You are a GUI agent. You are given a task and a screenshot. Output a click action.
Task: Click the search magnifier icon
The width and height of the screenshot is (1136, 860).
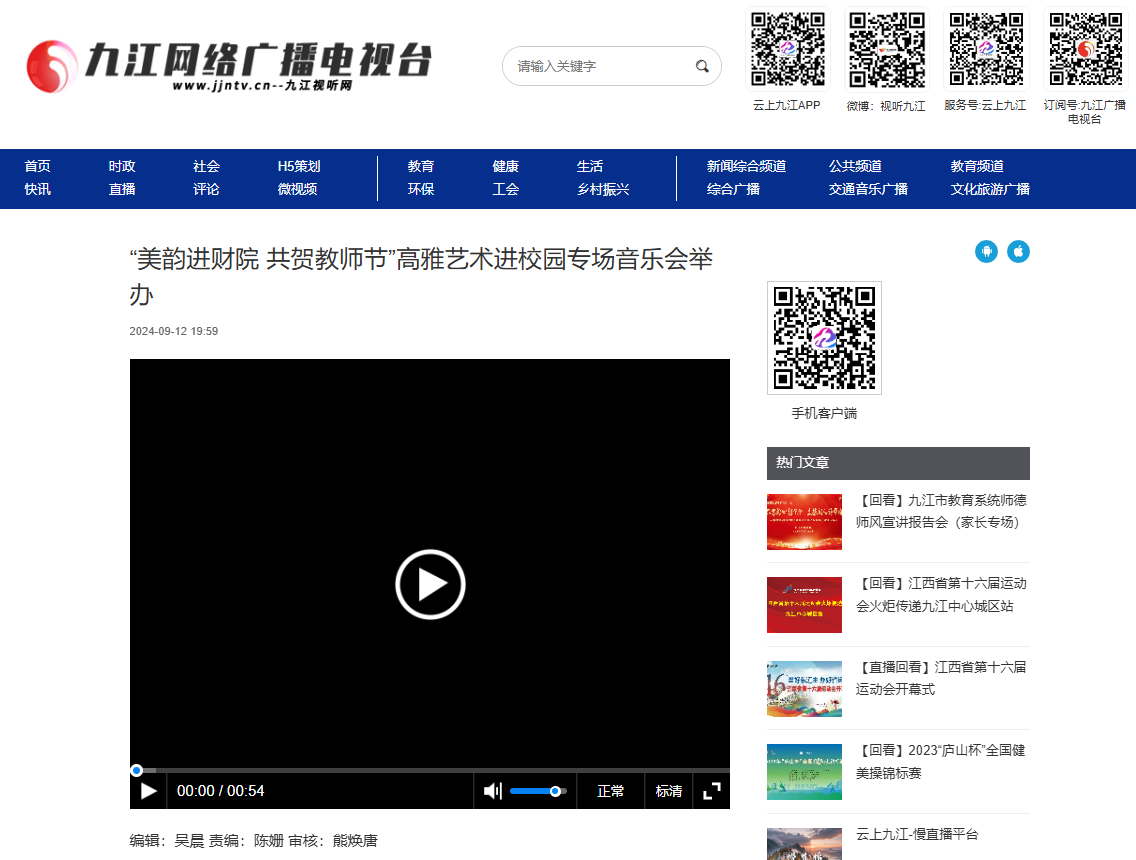(x=702, y=66)
